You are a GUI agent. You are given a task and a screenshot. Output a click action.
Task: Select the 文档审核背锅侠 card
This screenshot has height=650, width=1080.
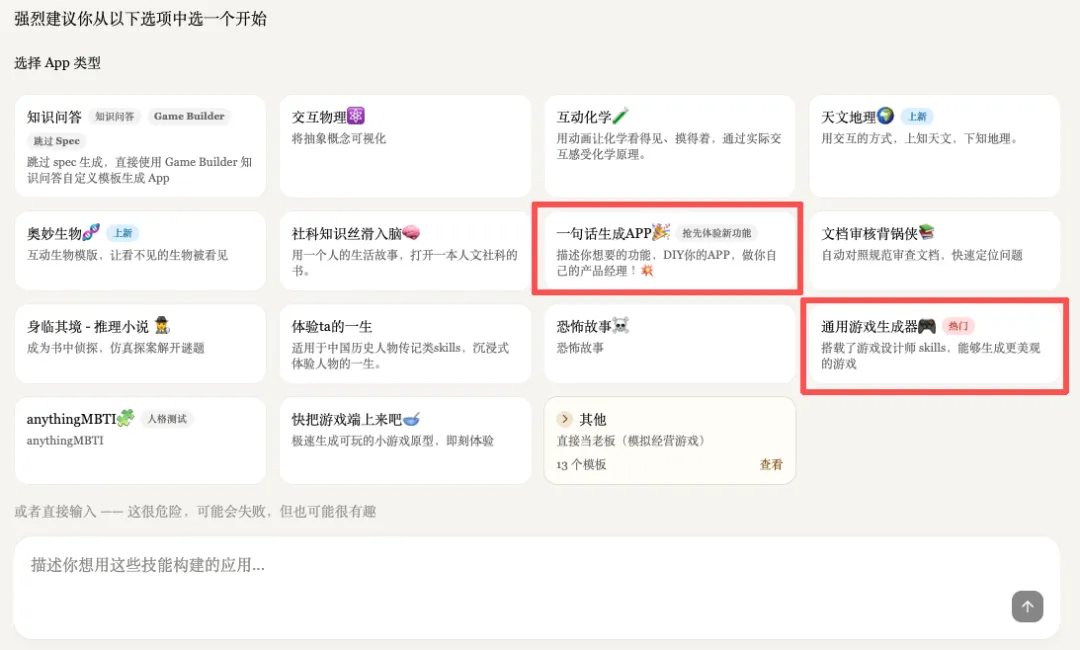[934, 251]
